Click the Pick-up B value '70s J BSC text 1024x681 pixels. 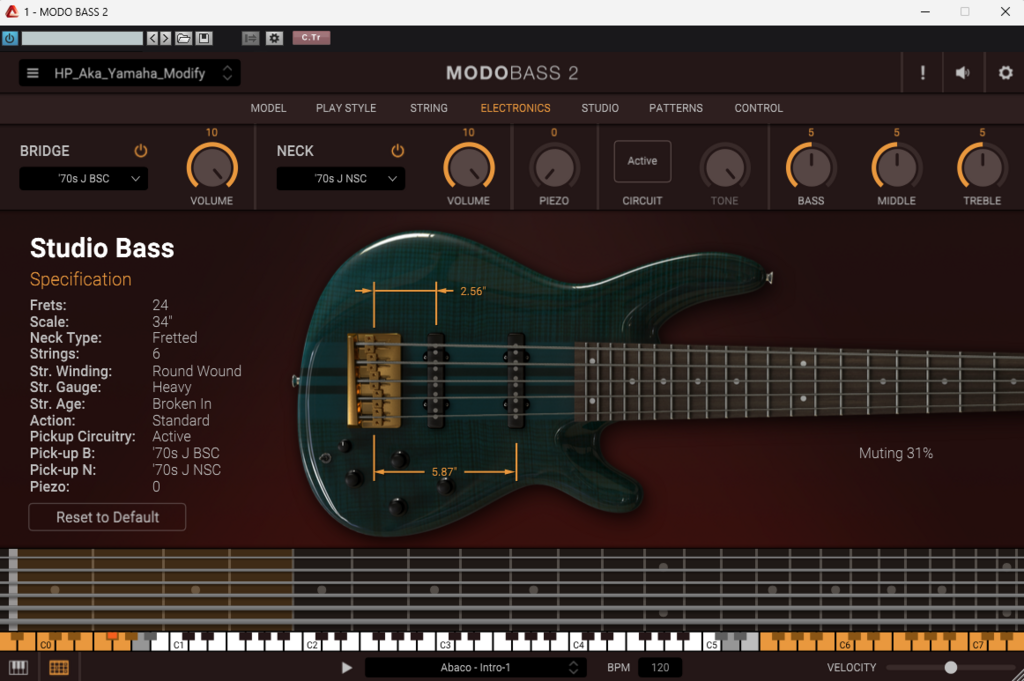[x=185, y=453]
